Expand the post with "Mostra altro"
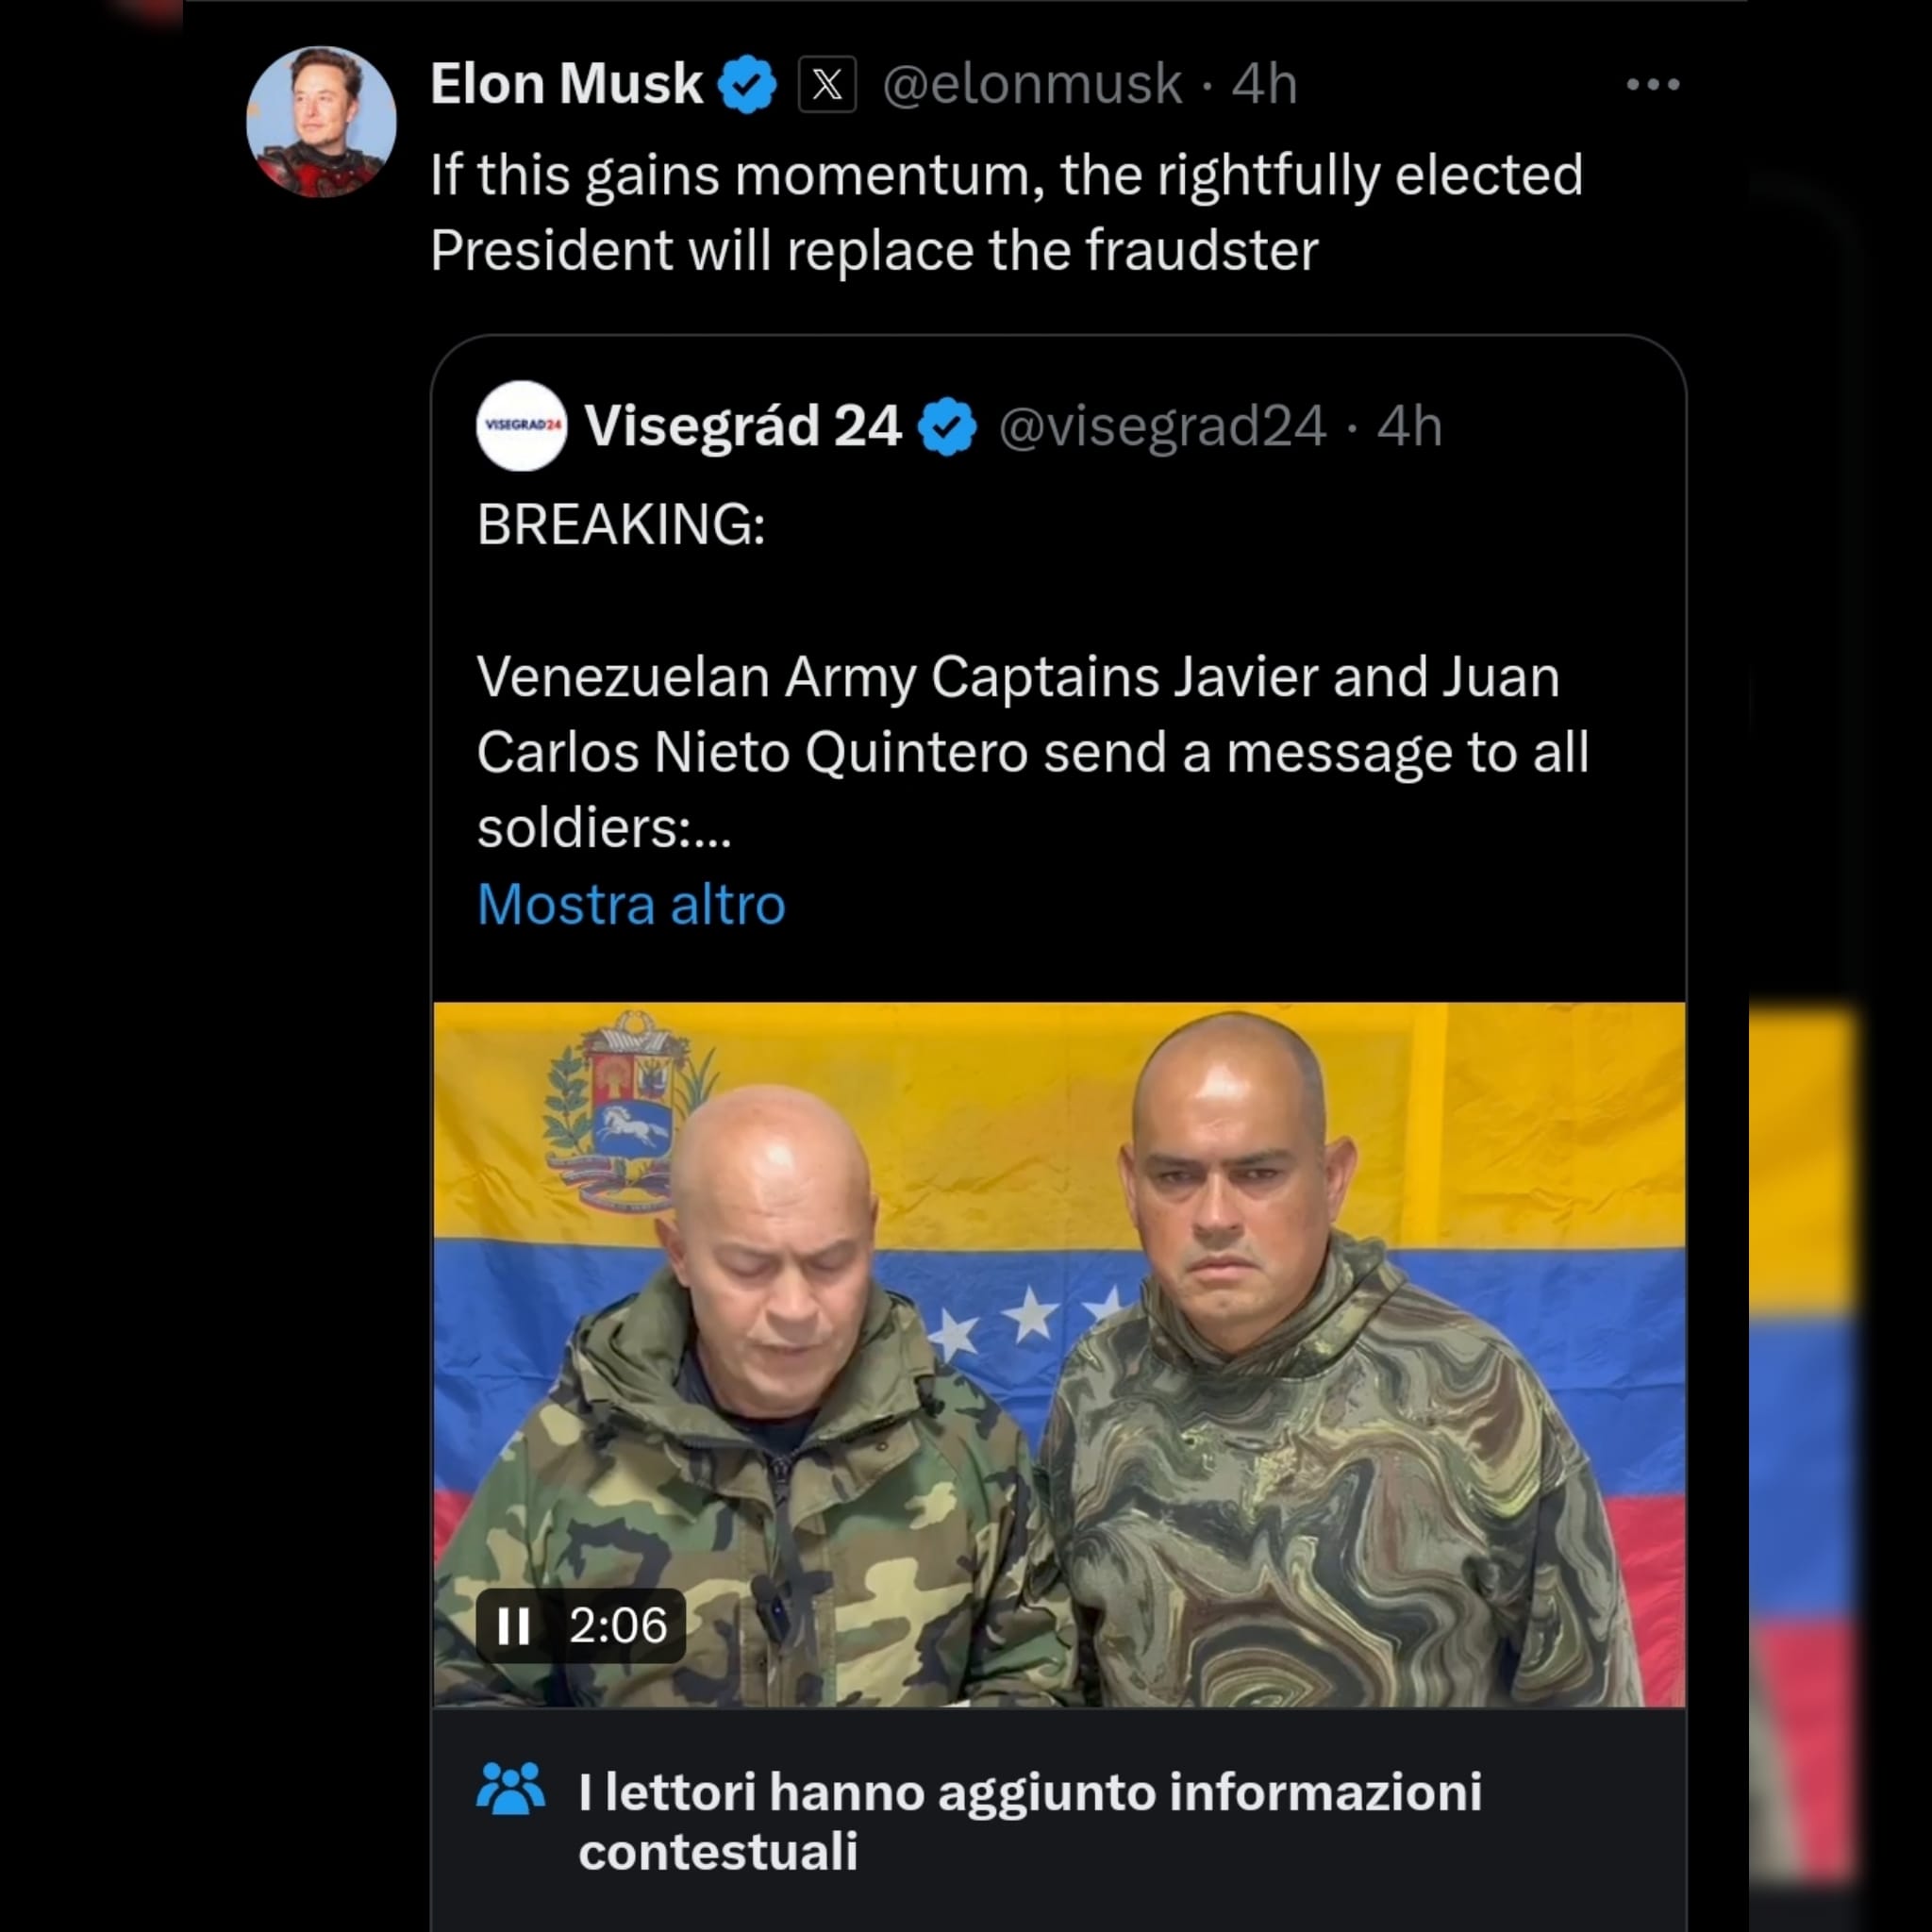The image size is (1932, 1932). pos(631,904)
